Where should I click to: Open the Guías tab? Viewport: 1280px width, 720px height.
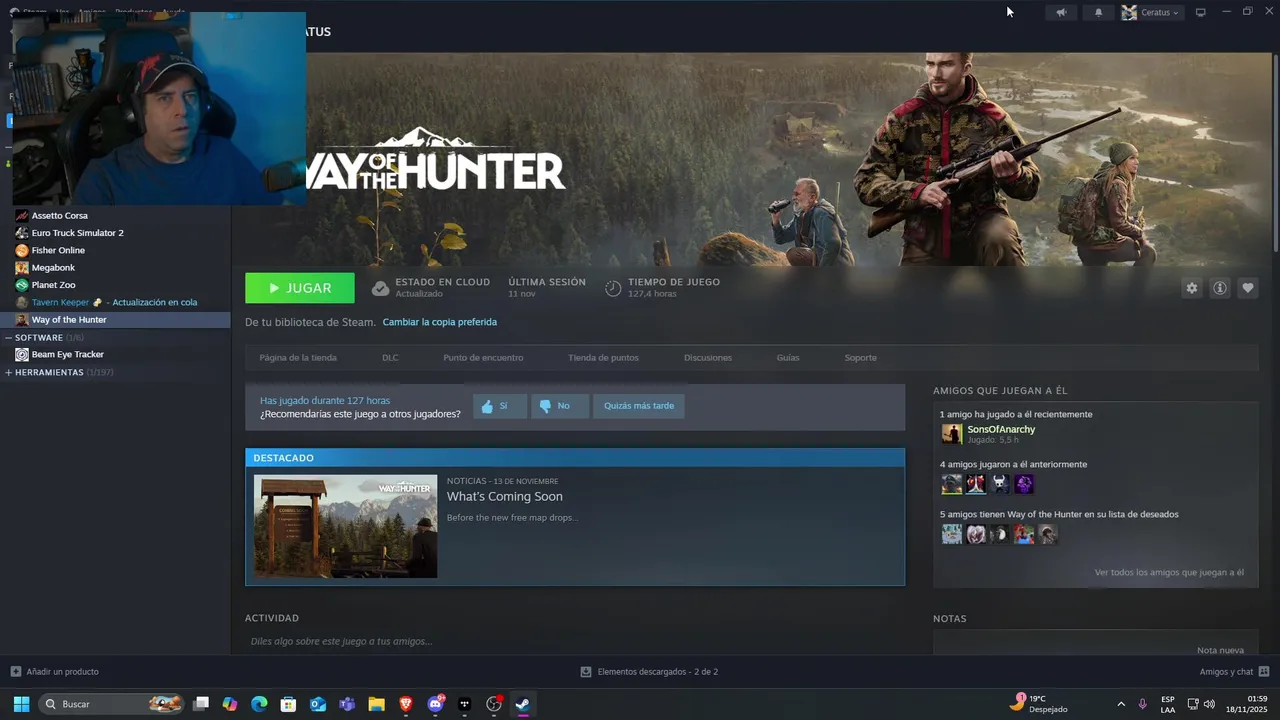[x=788, y=358]
